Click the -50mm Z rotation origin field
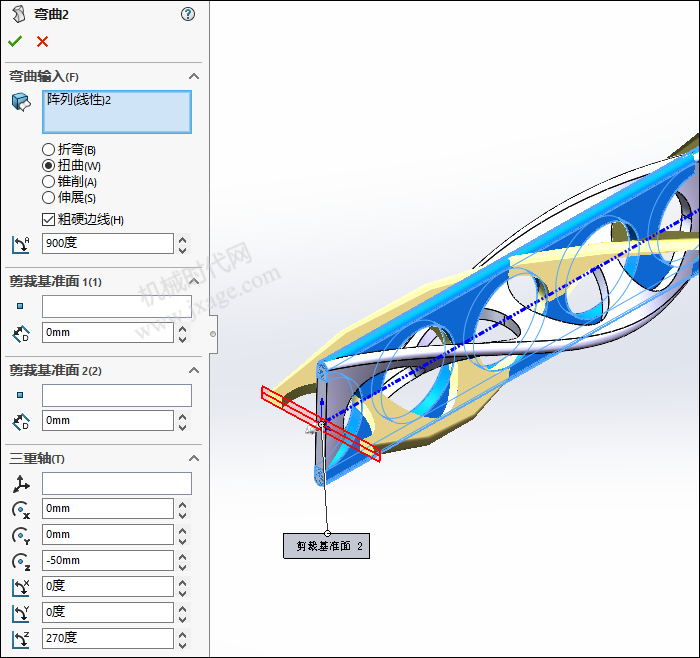The width and height of the screenshot is (700, 658). click(108, 560)
